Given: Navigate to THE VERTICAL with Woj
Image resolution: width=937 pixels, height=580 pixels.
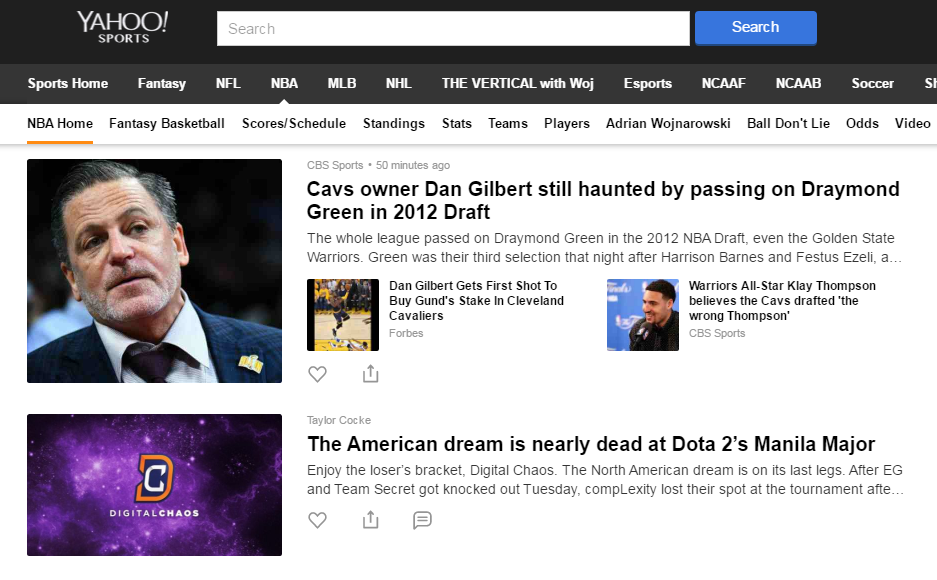Looking at the screenshot, I should (517, 83).
